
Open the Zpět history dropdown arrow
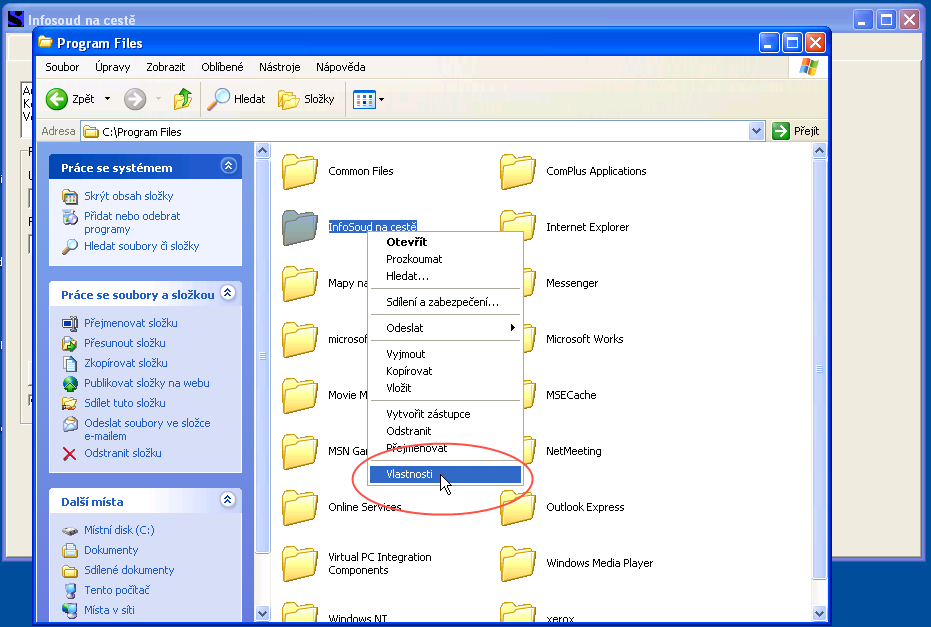coord(107,99)
